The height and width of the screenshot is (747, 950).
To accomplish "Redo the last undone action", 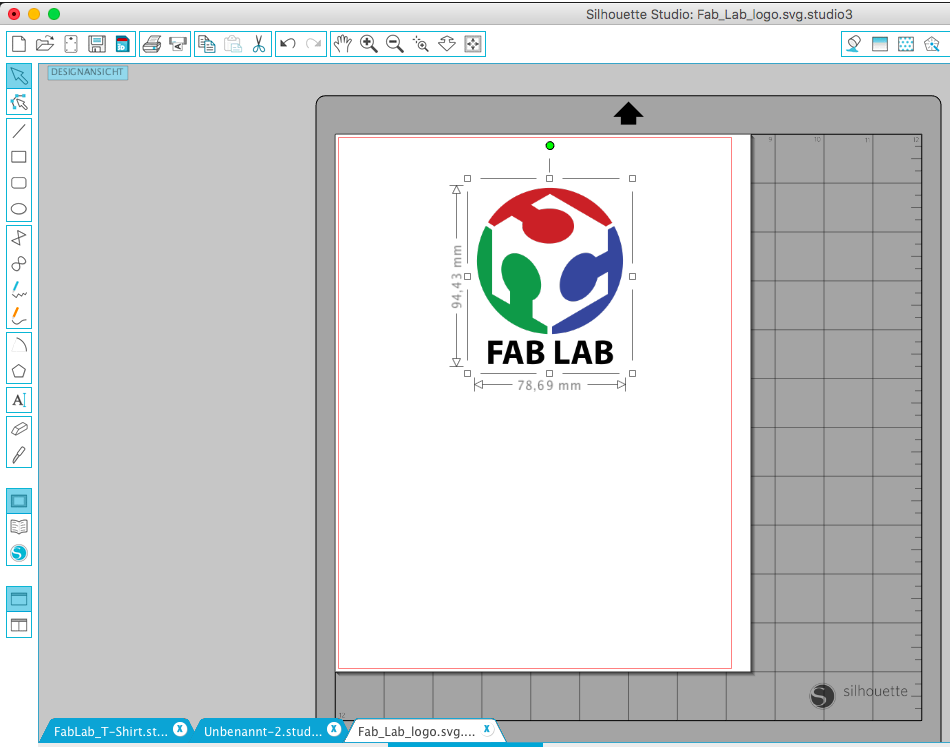I will [x=314, y=44].
